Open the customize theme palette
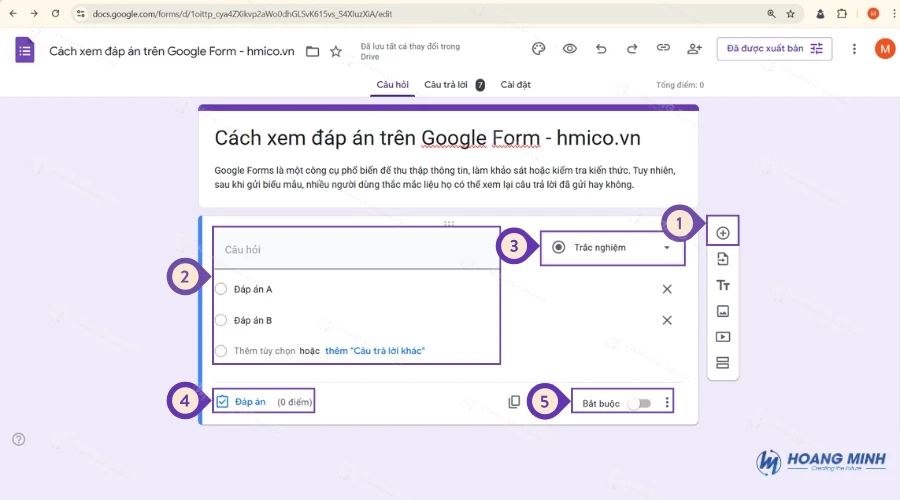The width and height of the screenshot is (900, 500). coord(538,49)
